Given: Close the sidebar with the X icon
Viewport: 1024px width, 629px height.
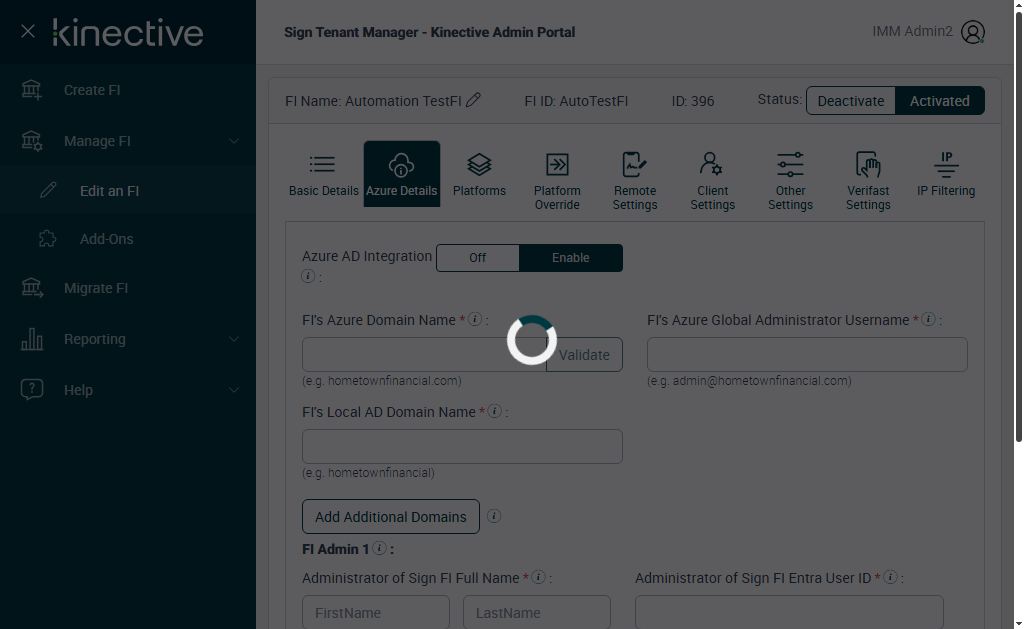Looking at the screenshot, I should (x=27, y=31).
